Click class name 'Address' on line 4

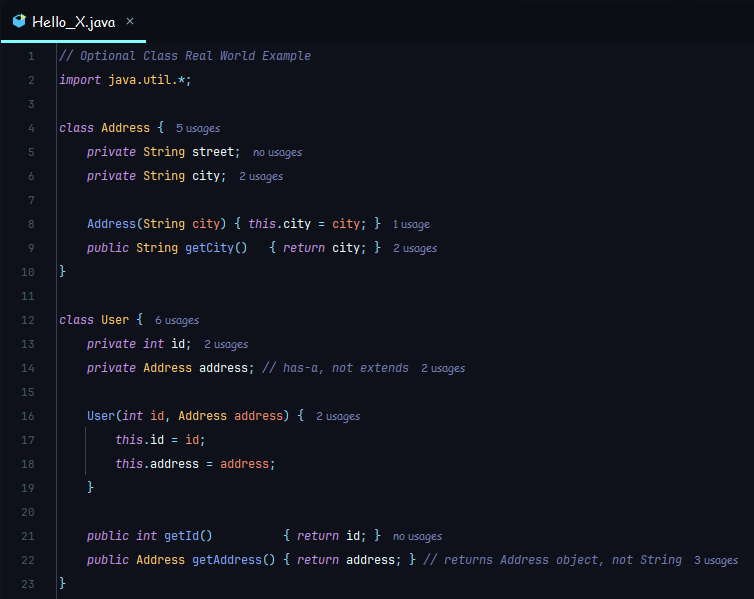126,128
